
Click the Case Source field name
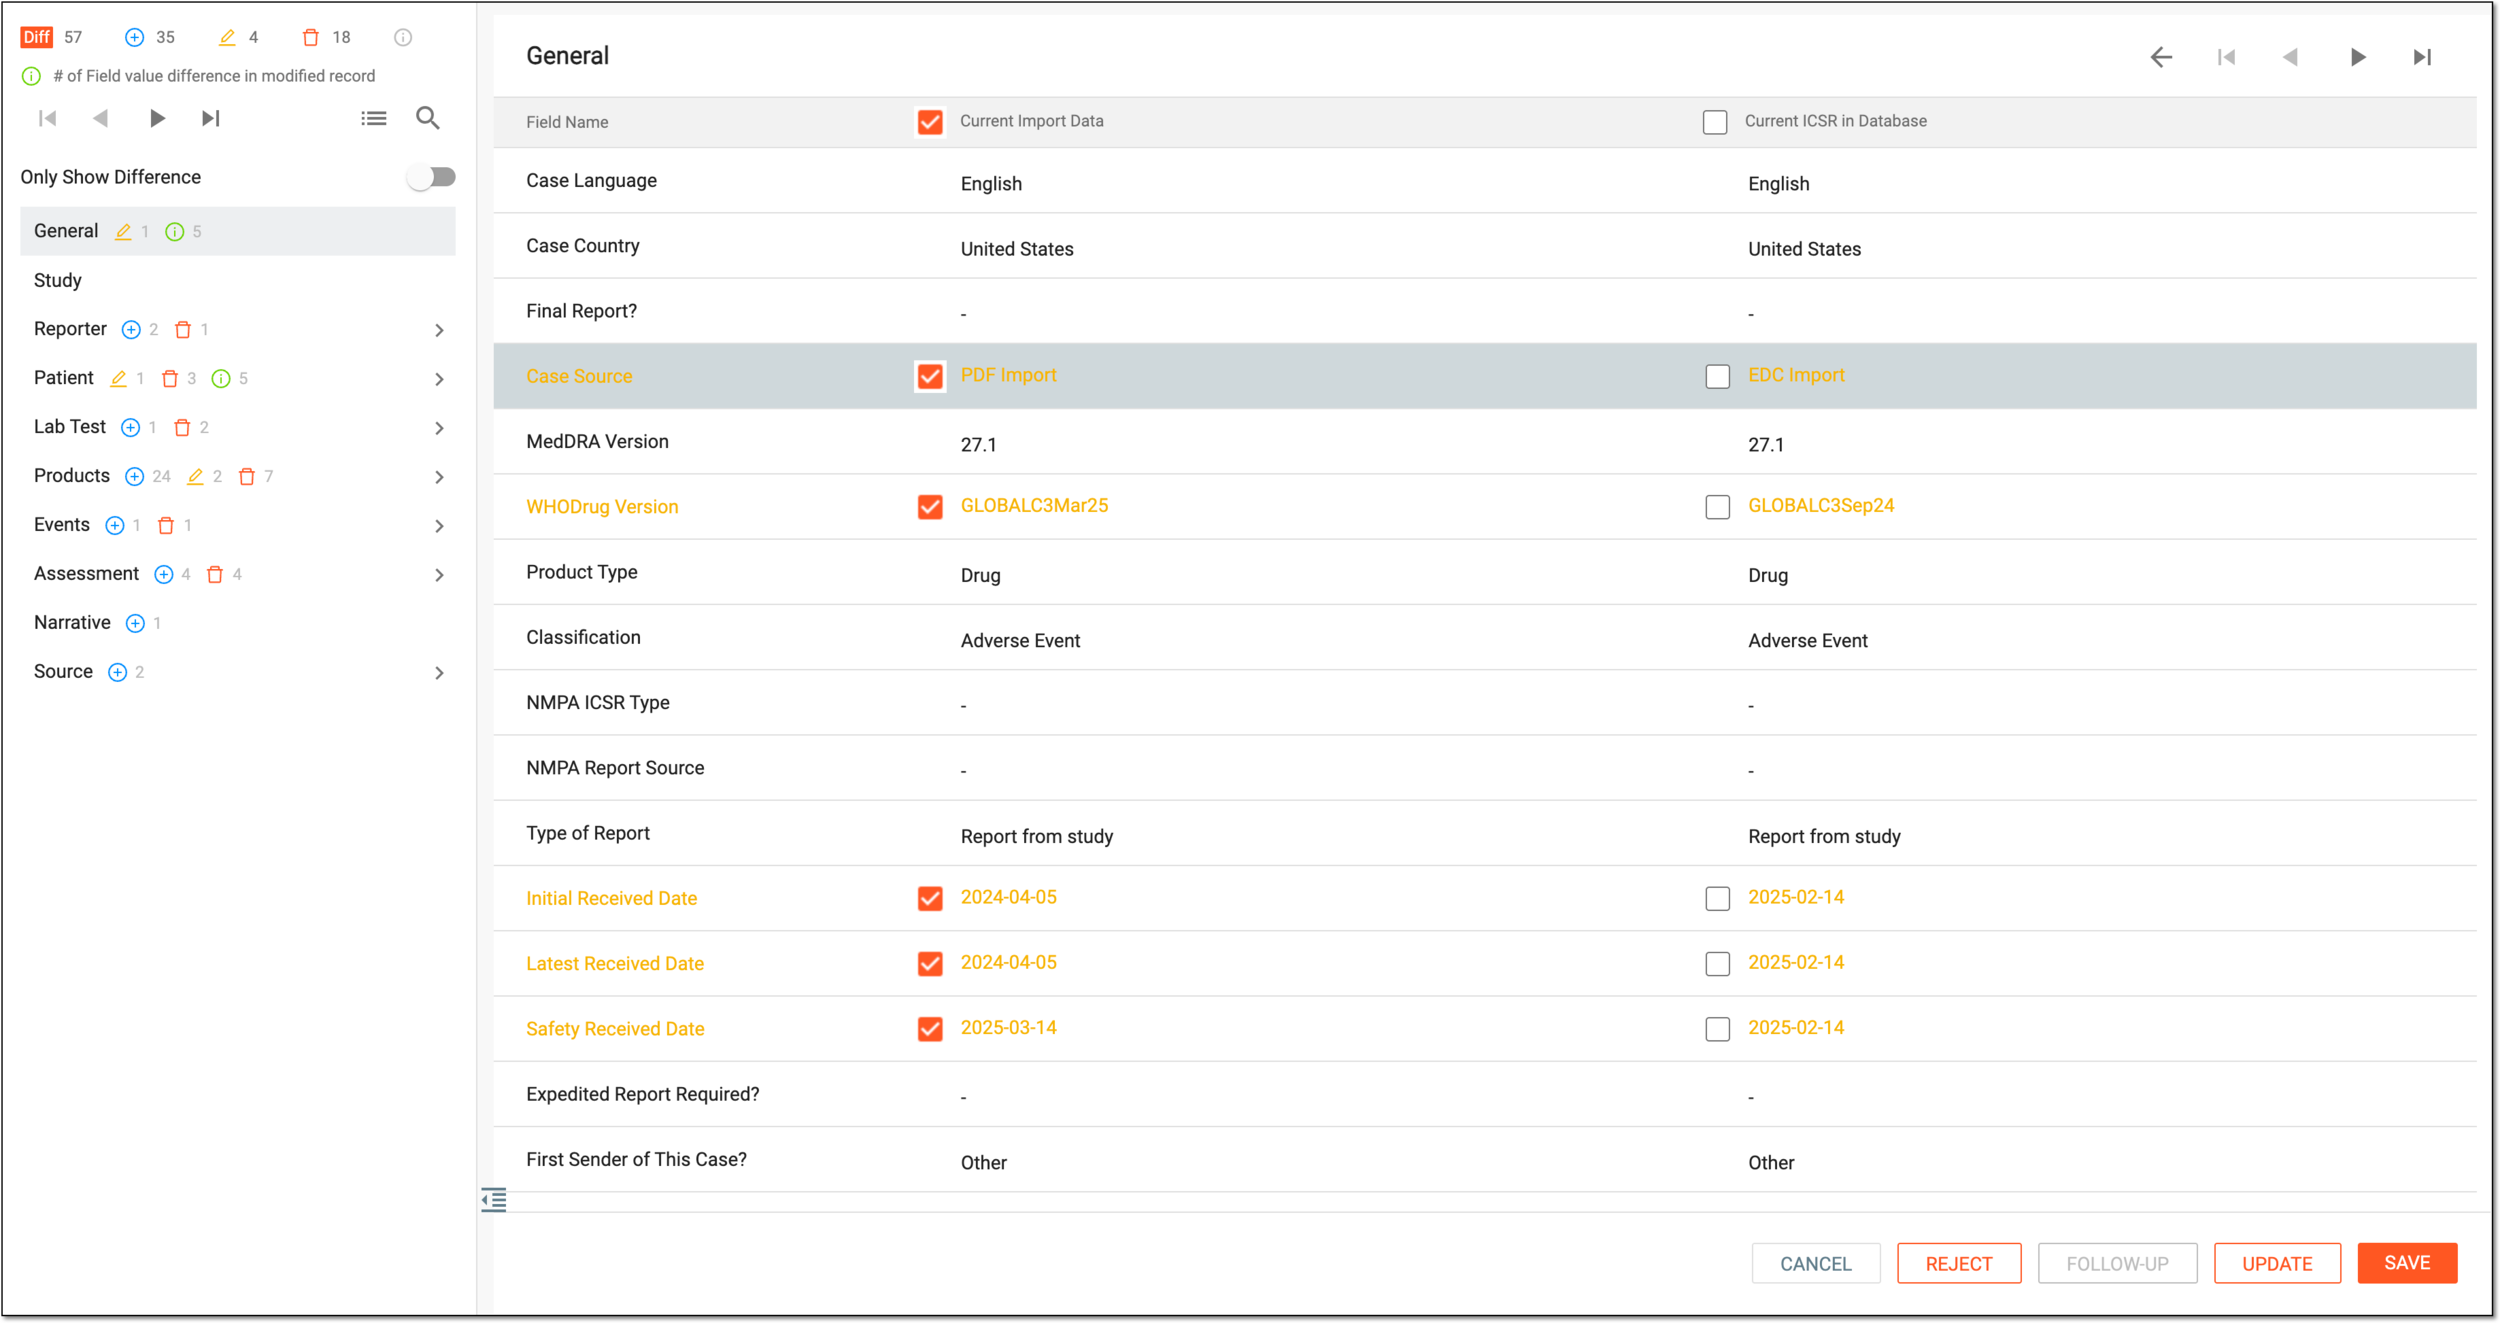579,376
